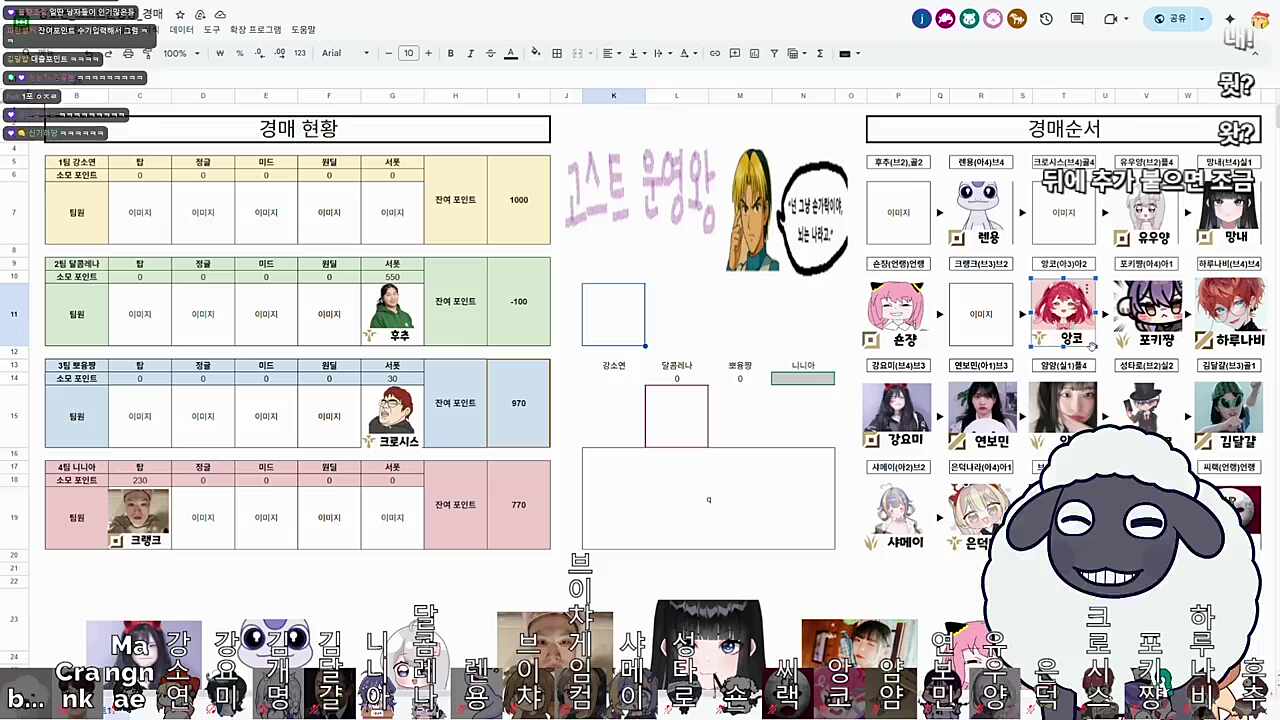Click the brown horse collaborator avatar

pyautogui.click(x=1017, y=19)
